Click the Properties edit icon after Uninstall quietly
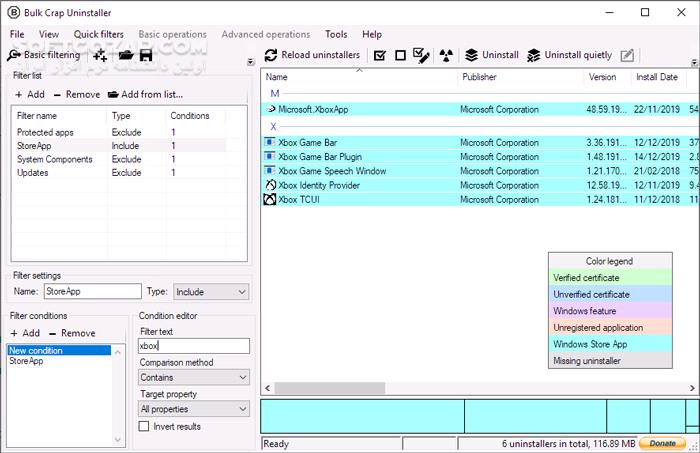 pos(627,55)
